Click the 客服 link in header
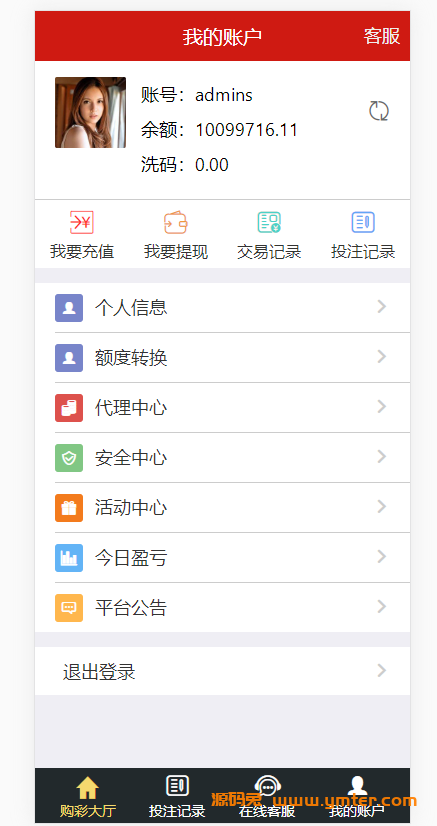 pyautogui.click(x=382, y=36)
